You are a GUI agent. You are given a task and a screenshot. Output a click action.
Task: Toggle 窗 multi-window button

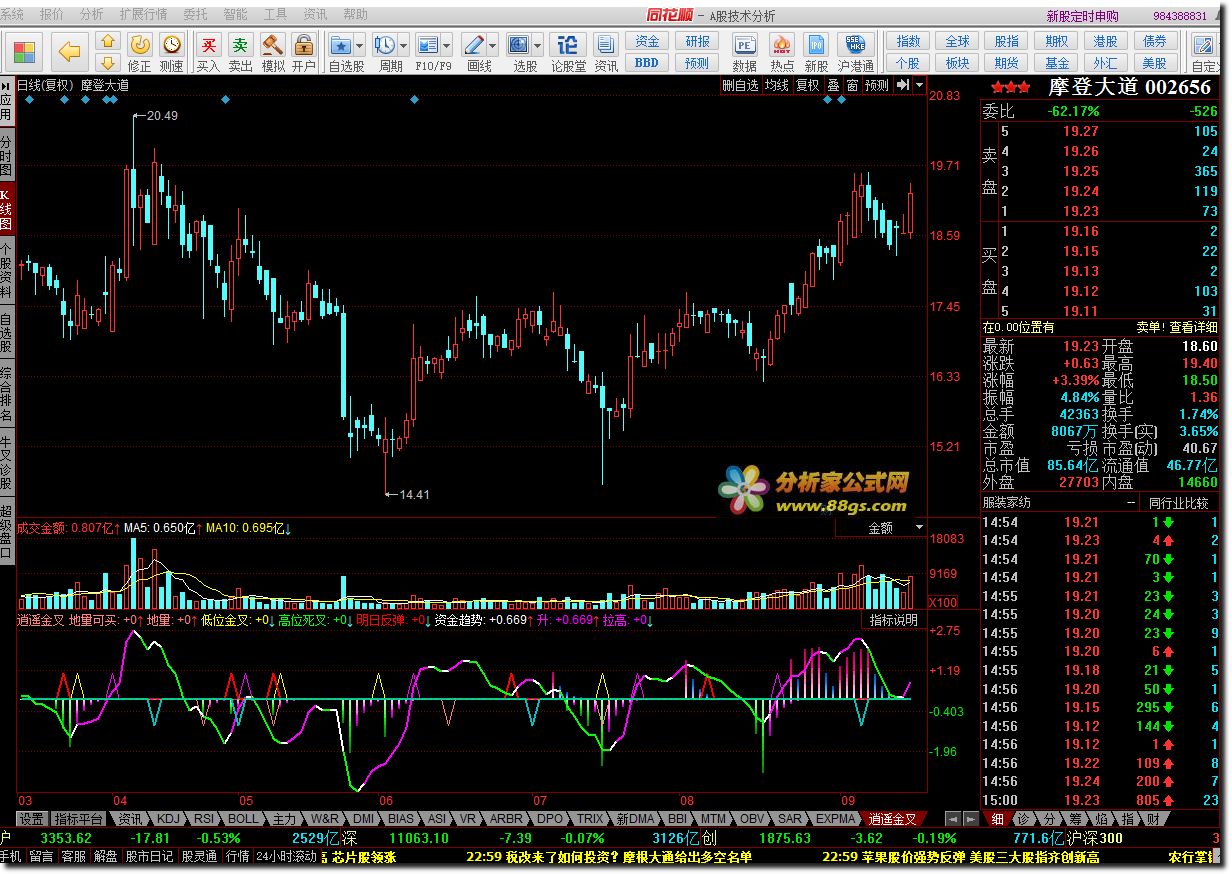pos(852,85)
